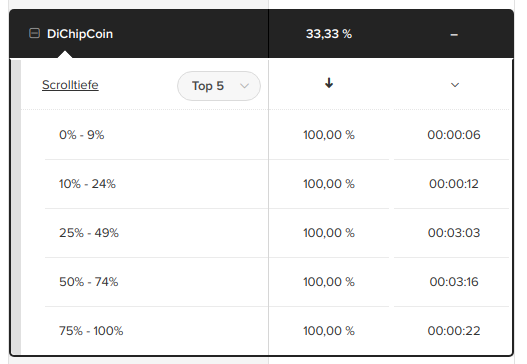This screenshot has height=364, width=527.
Task: Select the 25% - 49% row
Action: coord(277,233)
